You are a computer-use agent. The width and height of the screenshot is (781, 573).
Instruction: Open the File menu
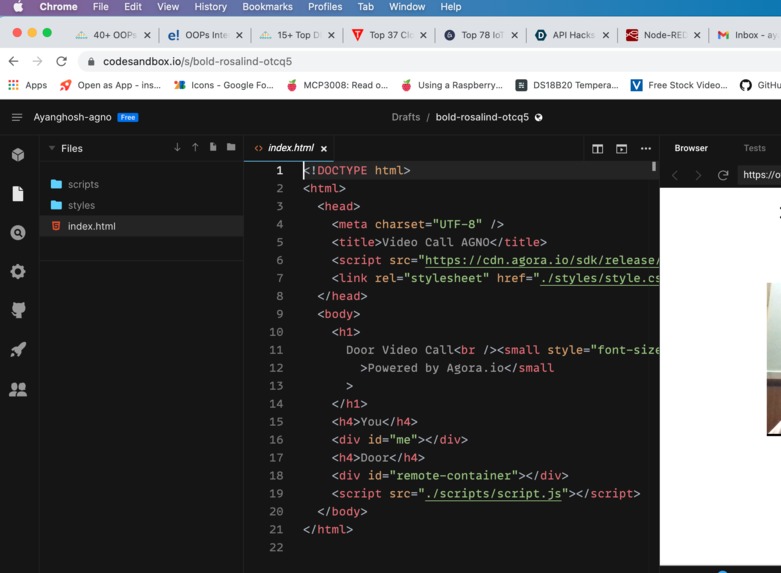100,7
